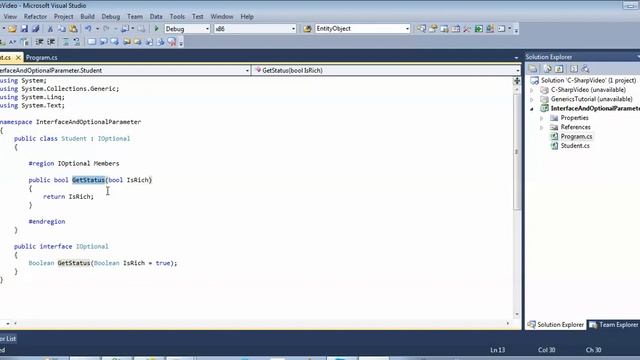The width and height of the screenshot is (640, 360).
Task: Click the Open File folder icon
Action: coord(12,29)
